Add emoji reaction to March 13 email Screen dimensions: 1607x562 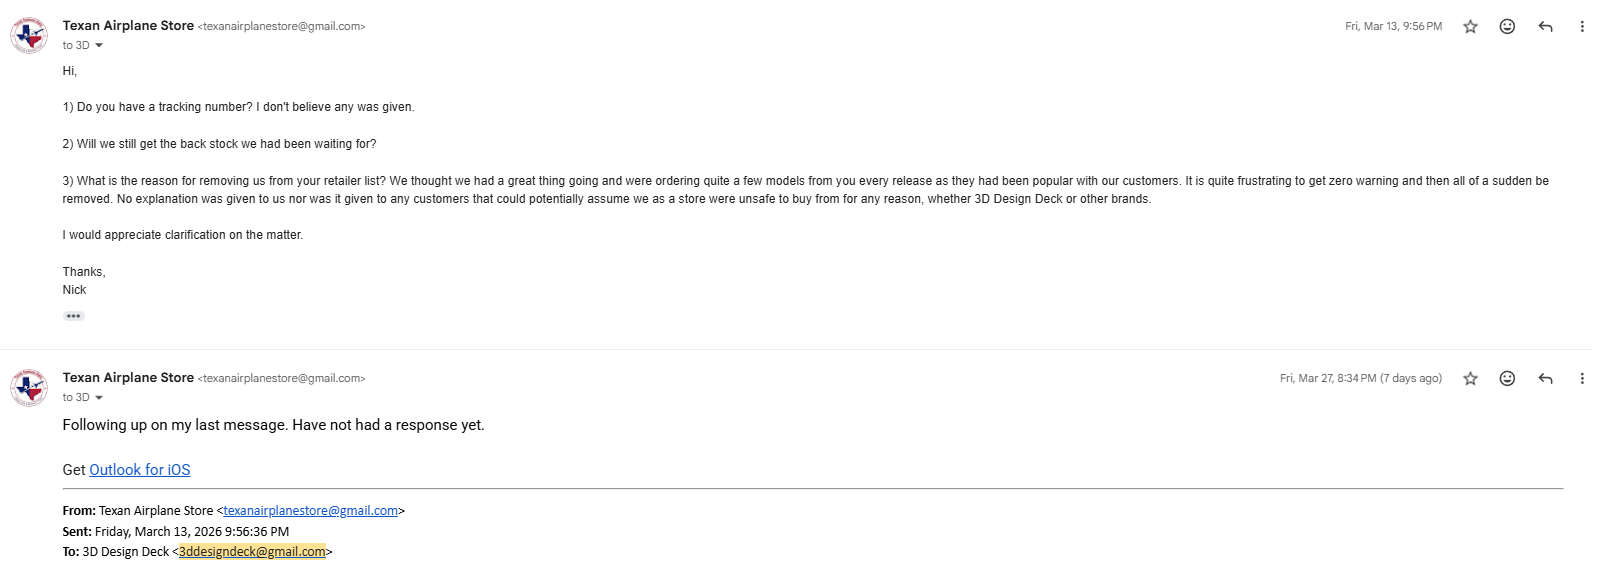point(1507,27)
